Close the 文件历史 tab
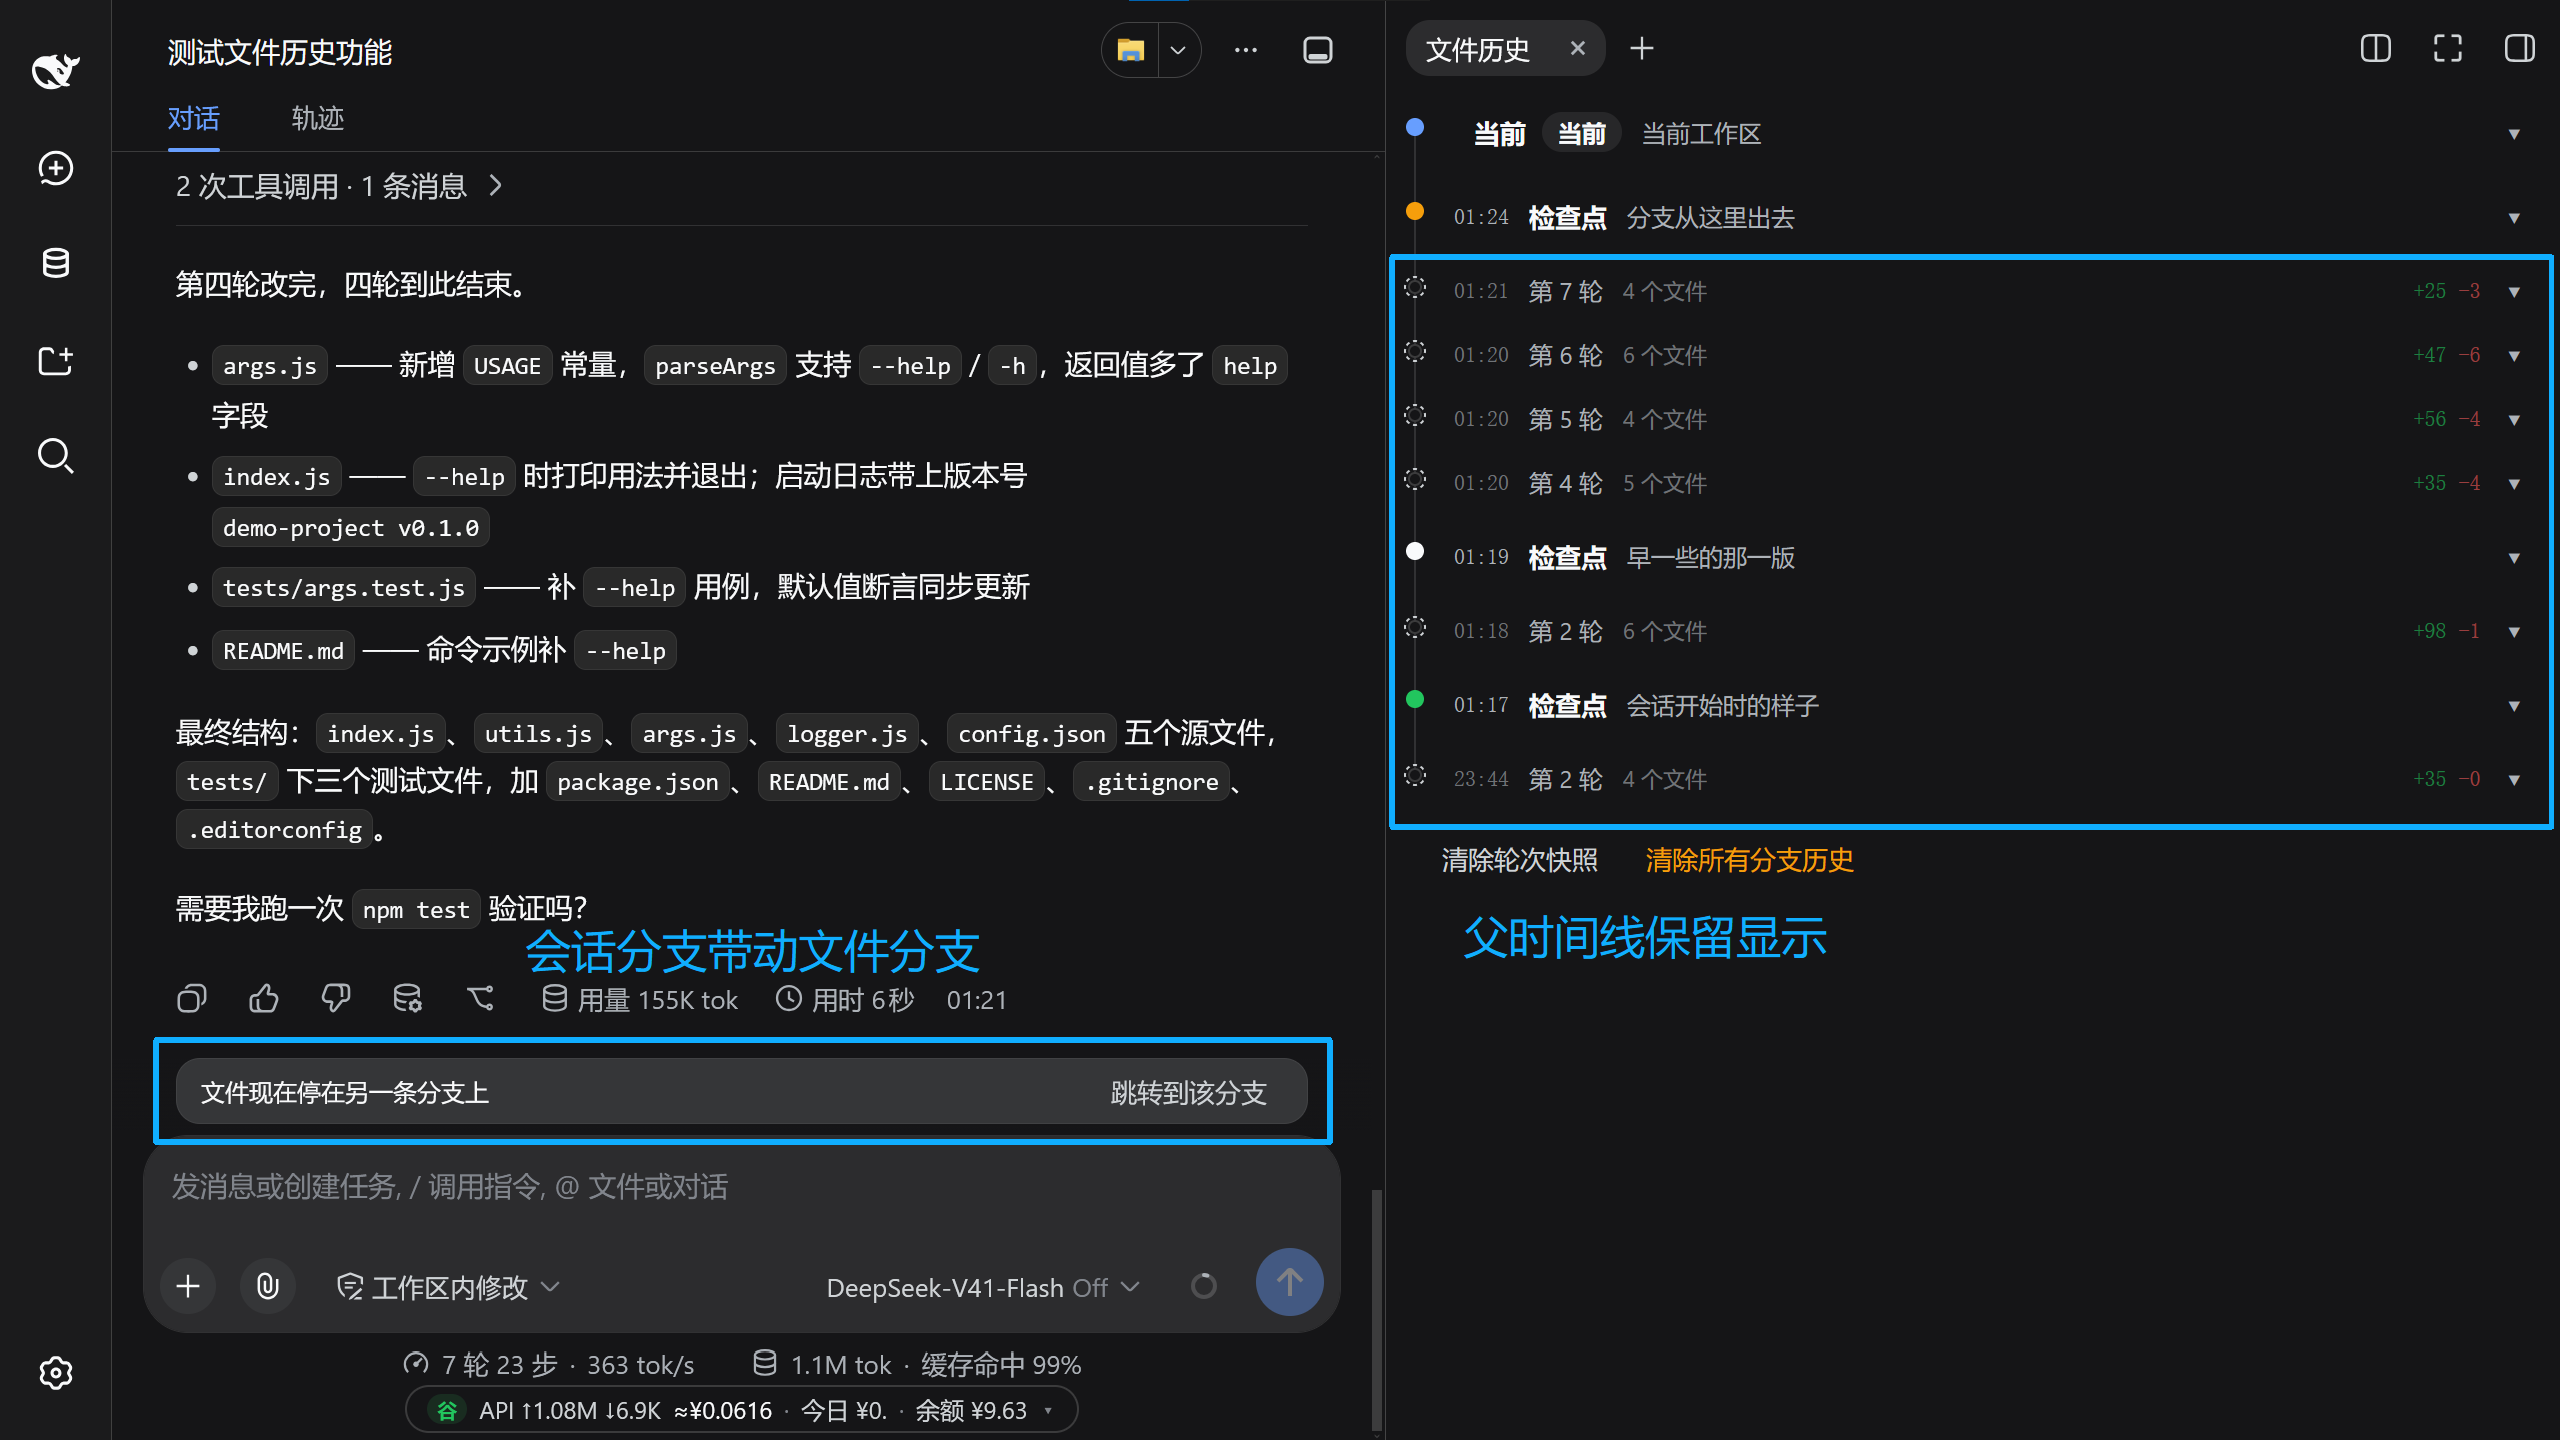Viewport: 2560px width, 1440px height. [x=1578, y=49]
